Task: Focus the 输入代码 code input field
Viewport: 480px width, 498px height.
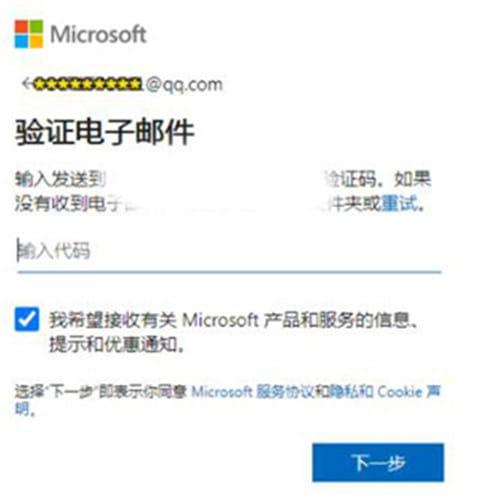Action: tap(229, 251)
